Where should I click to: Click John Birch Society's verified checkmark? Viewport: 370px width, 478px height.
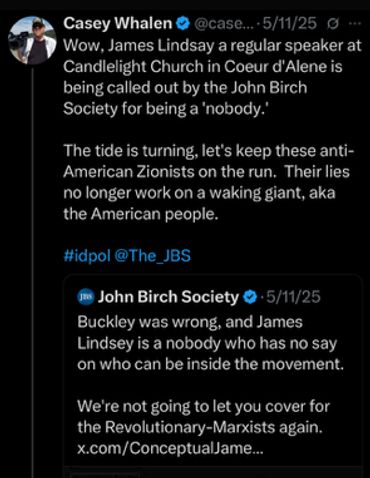coord(251,297)
